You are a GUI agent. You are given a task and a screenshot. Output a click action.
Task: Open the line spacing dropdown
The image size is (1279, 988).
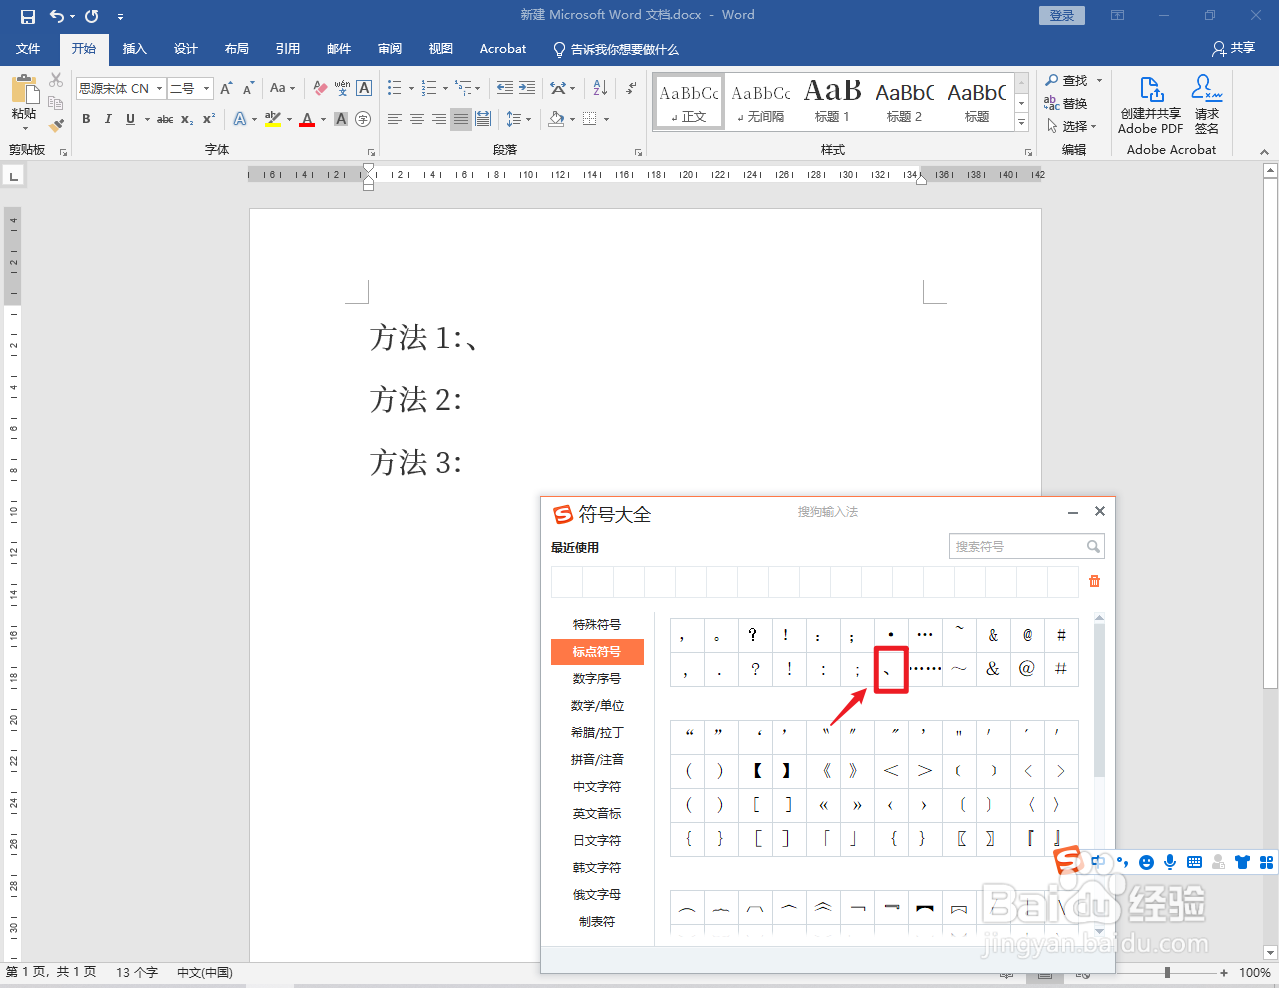pyautogui.click(x=528, y=118)
